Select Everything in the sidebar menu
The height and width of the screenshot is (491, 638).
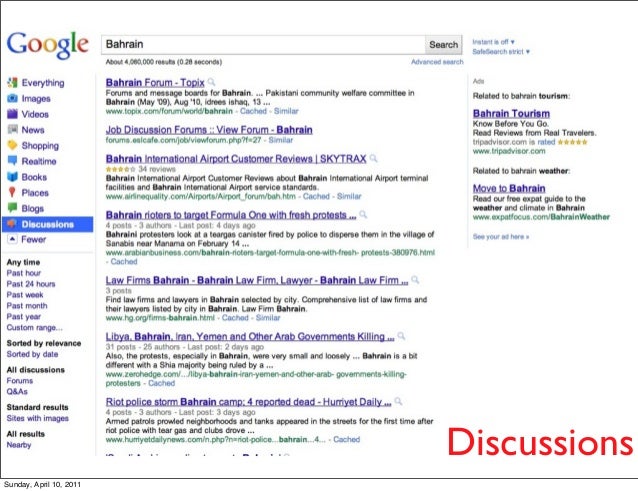[x=43, y=83]
